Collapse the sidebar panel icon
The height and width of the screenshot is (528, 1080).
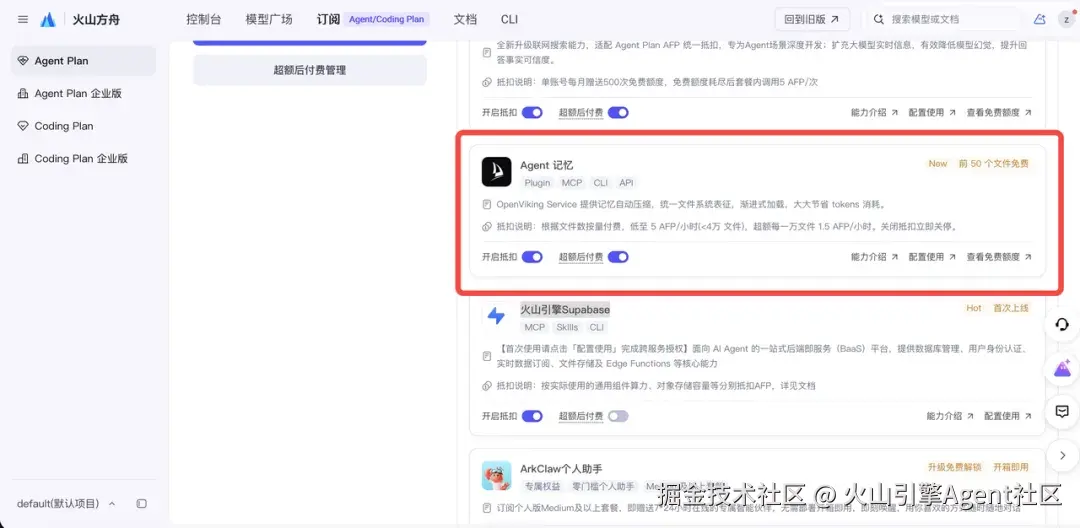(x=142, y=504)
